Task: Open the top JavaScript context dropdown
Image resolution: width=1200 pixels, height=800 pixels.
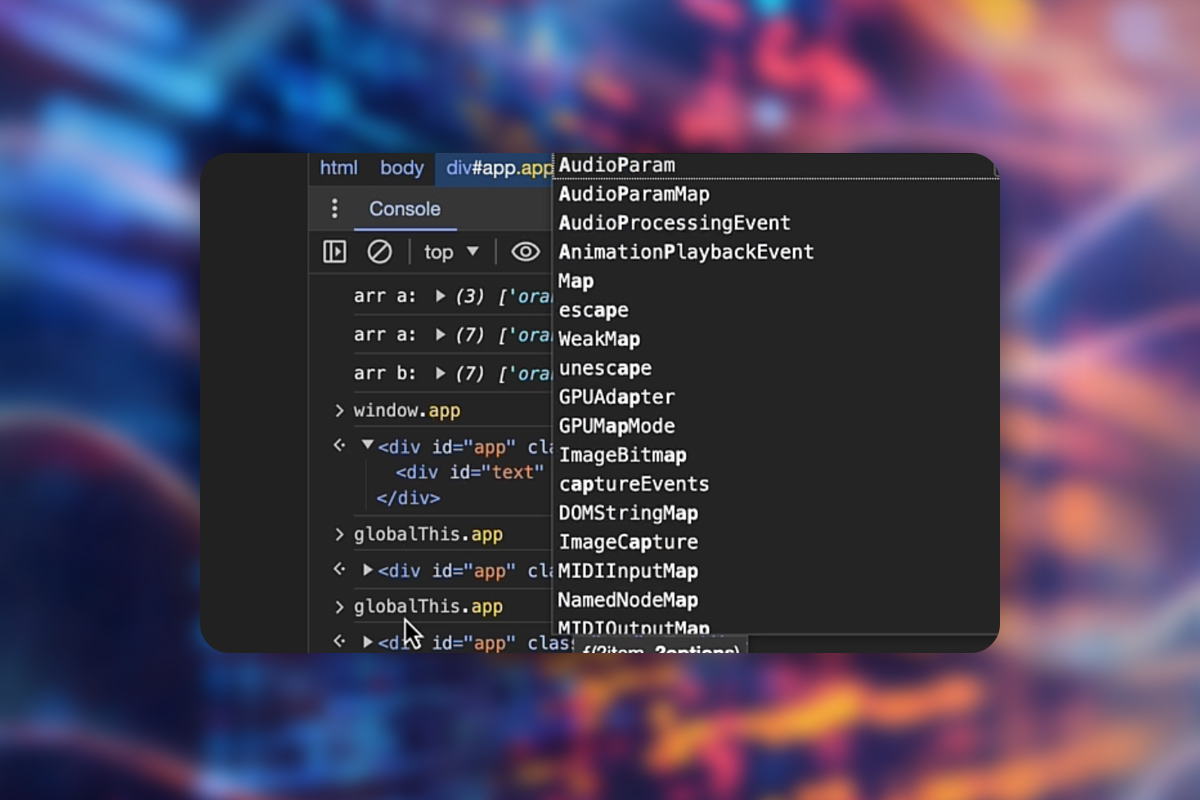Action: (452, 252)
